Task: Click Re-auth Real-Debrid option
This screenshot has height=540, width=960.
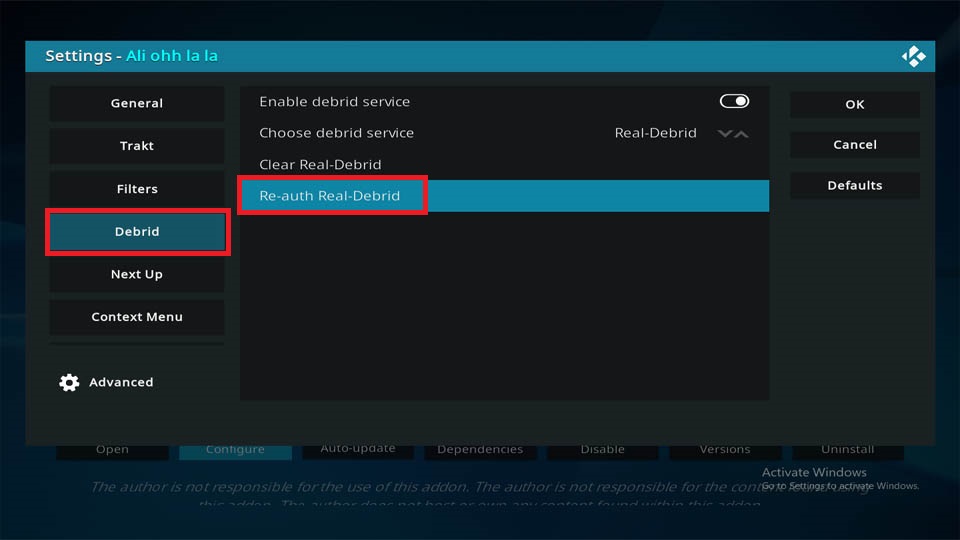Action: 504,196
